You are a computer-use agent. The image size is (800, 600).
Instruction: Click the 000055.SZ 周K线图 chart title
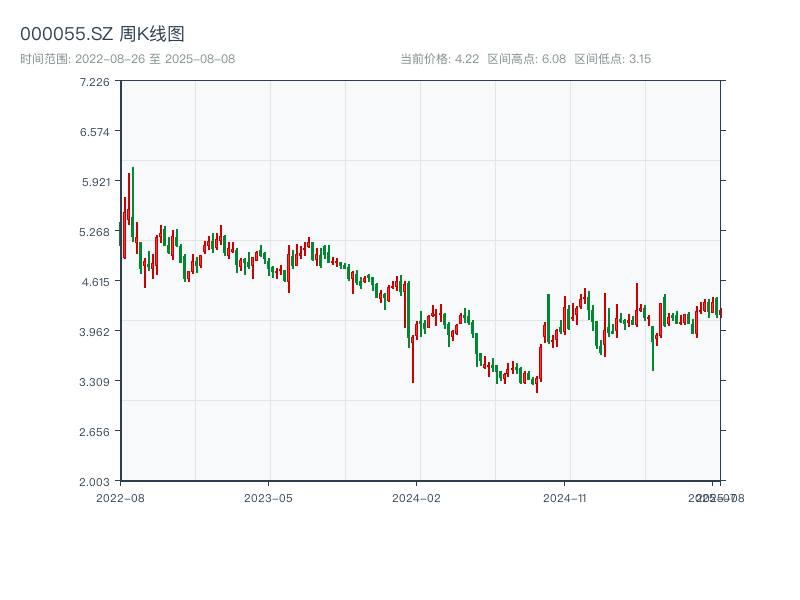(x=102, y=35)
